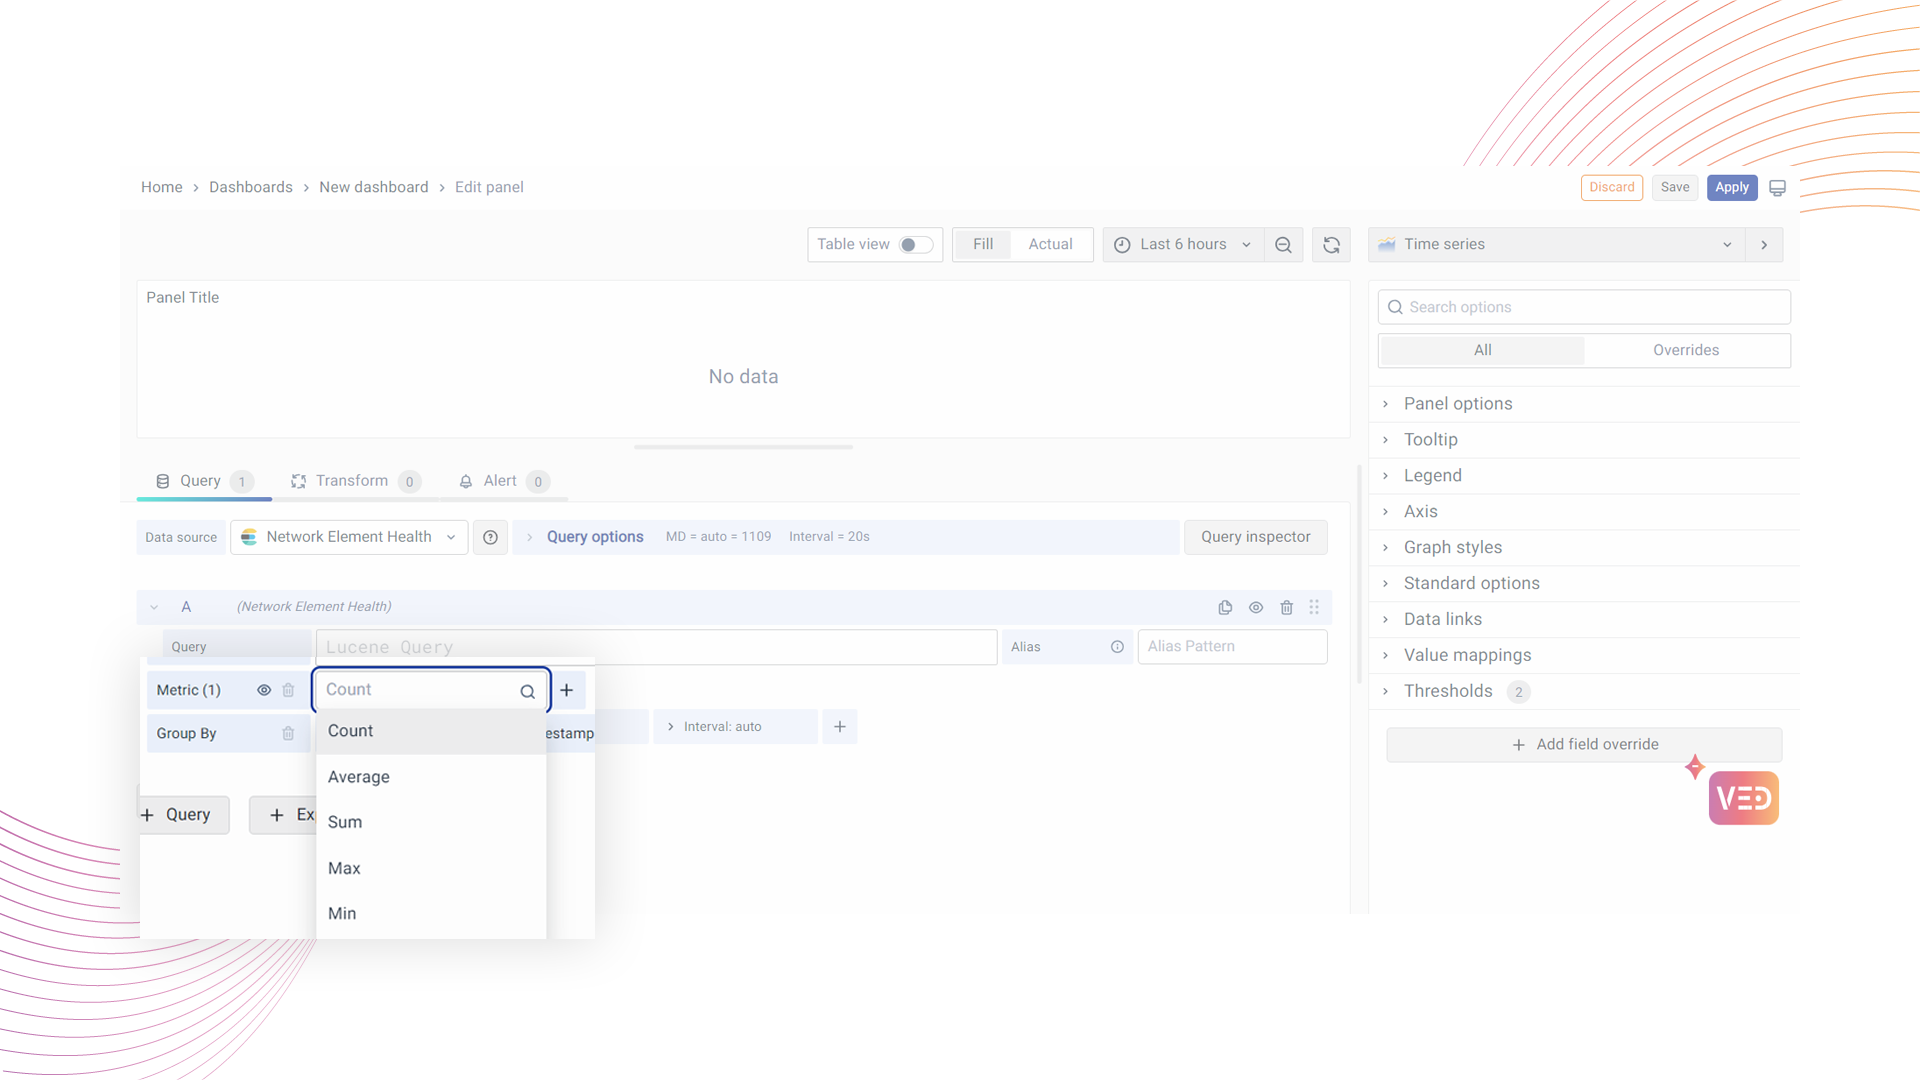Click the refresh dashboard icon
Image resolution: width=1920 pixels, height=1080 pixels.
pos(1331,245)
